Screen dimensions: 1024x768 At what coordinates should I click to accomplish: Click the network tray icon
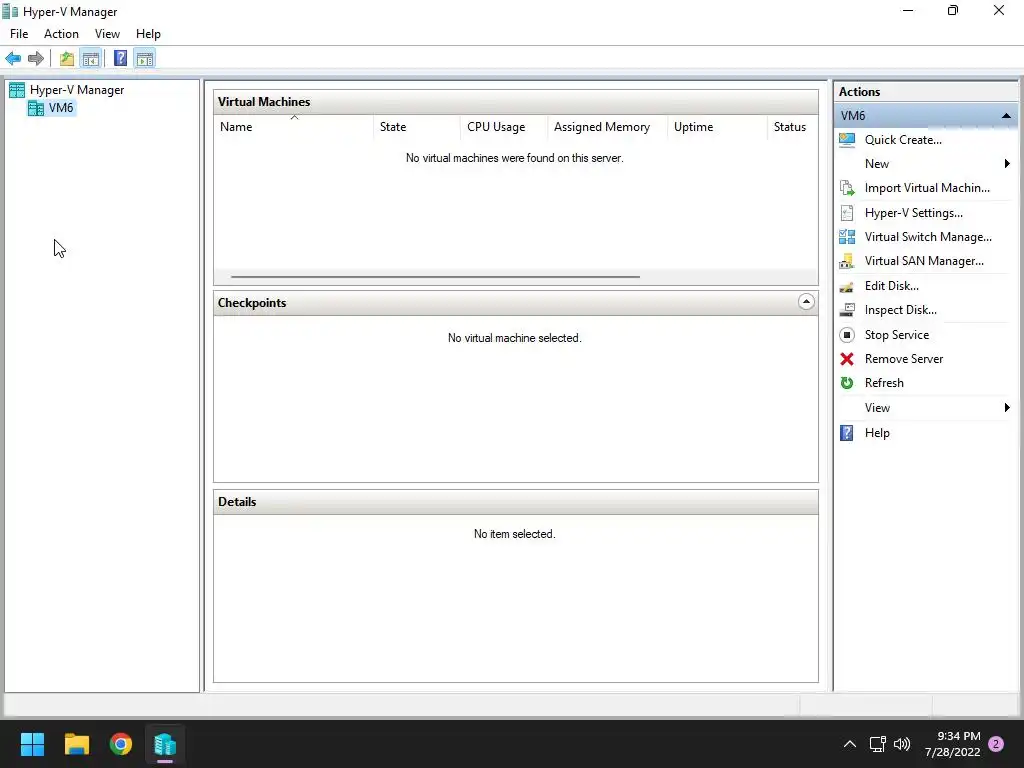[877, 744]
